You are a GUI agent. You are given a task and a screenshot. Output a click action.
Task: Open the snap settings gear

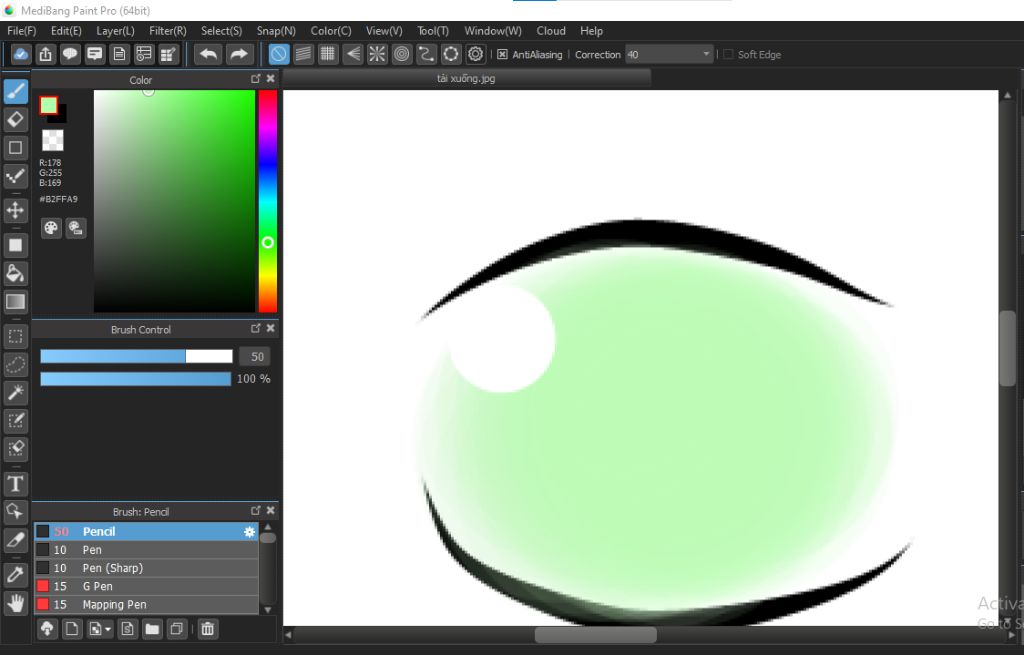point(475,54)
